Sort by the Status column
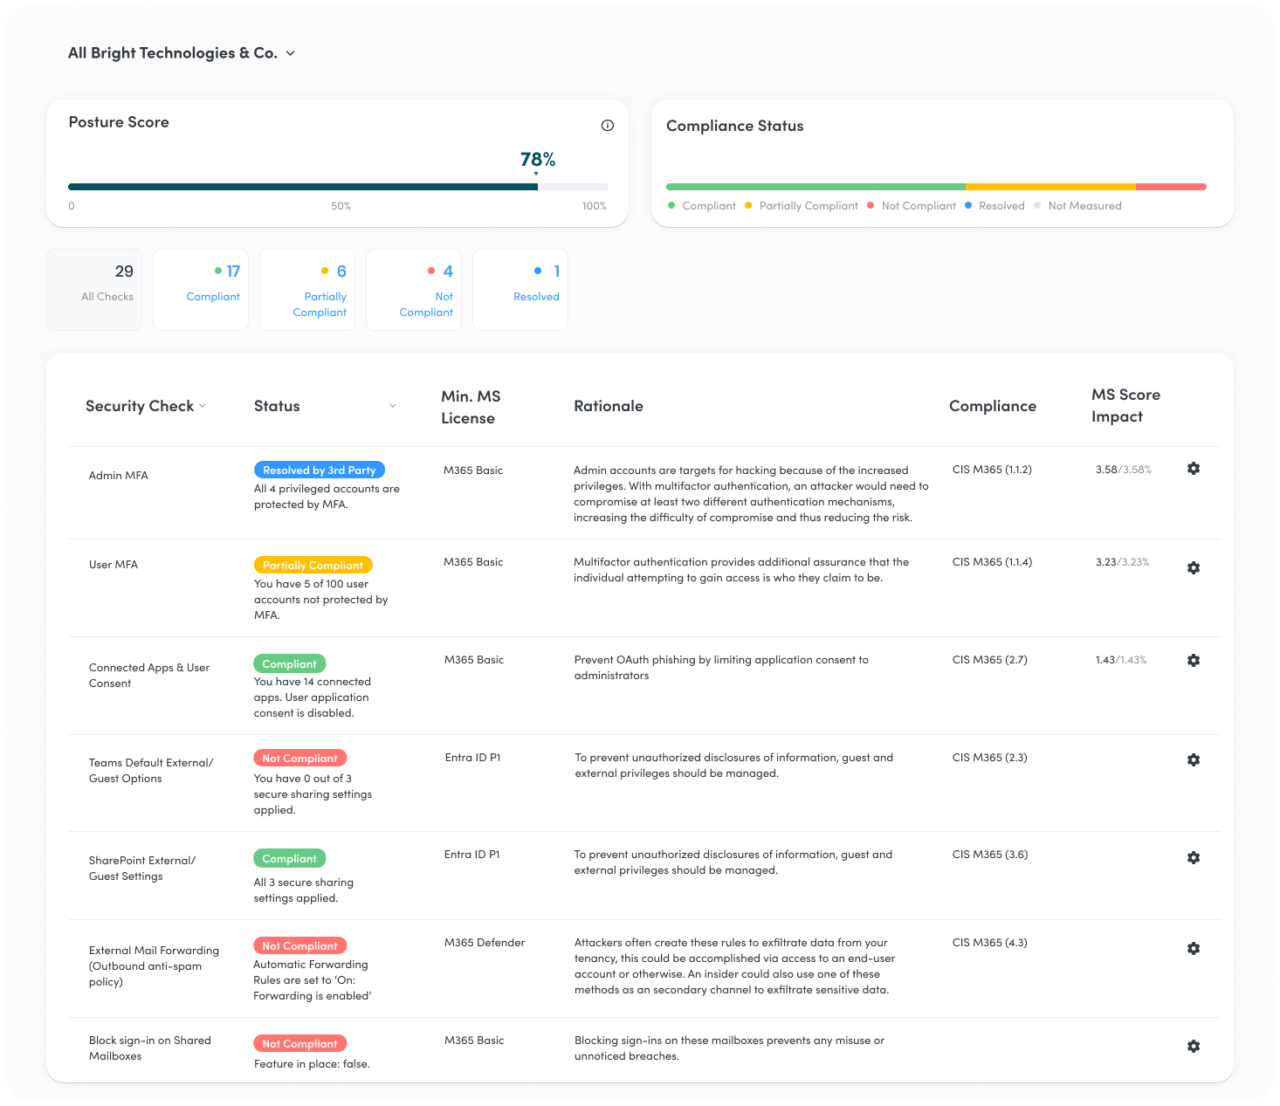The image size is (1280, 1106). (x=392, y=405)
